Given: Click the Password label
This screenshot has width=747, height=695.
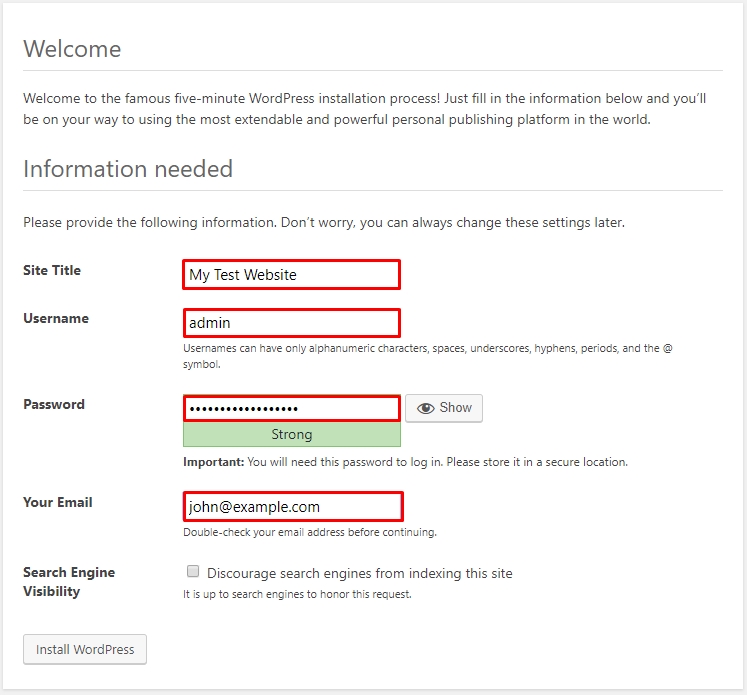Looking at the screenshot, I should click(x=54, y=404).
